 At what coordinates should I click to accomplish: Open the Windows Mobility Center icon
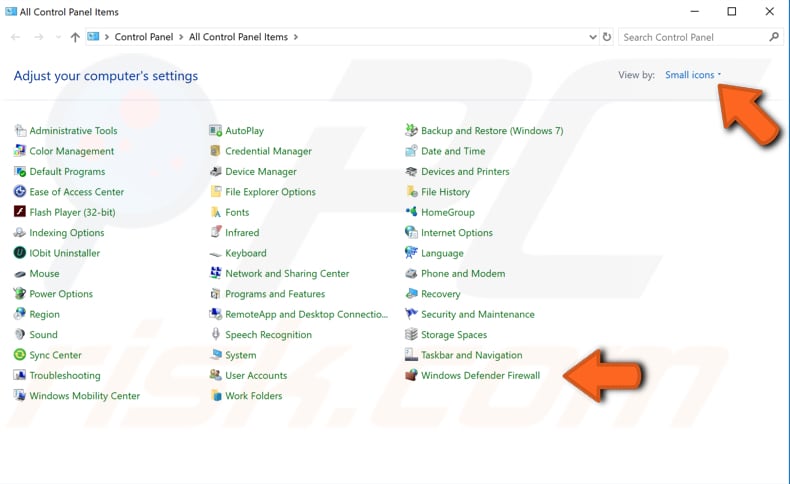click(x=20, y=396)
